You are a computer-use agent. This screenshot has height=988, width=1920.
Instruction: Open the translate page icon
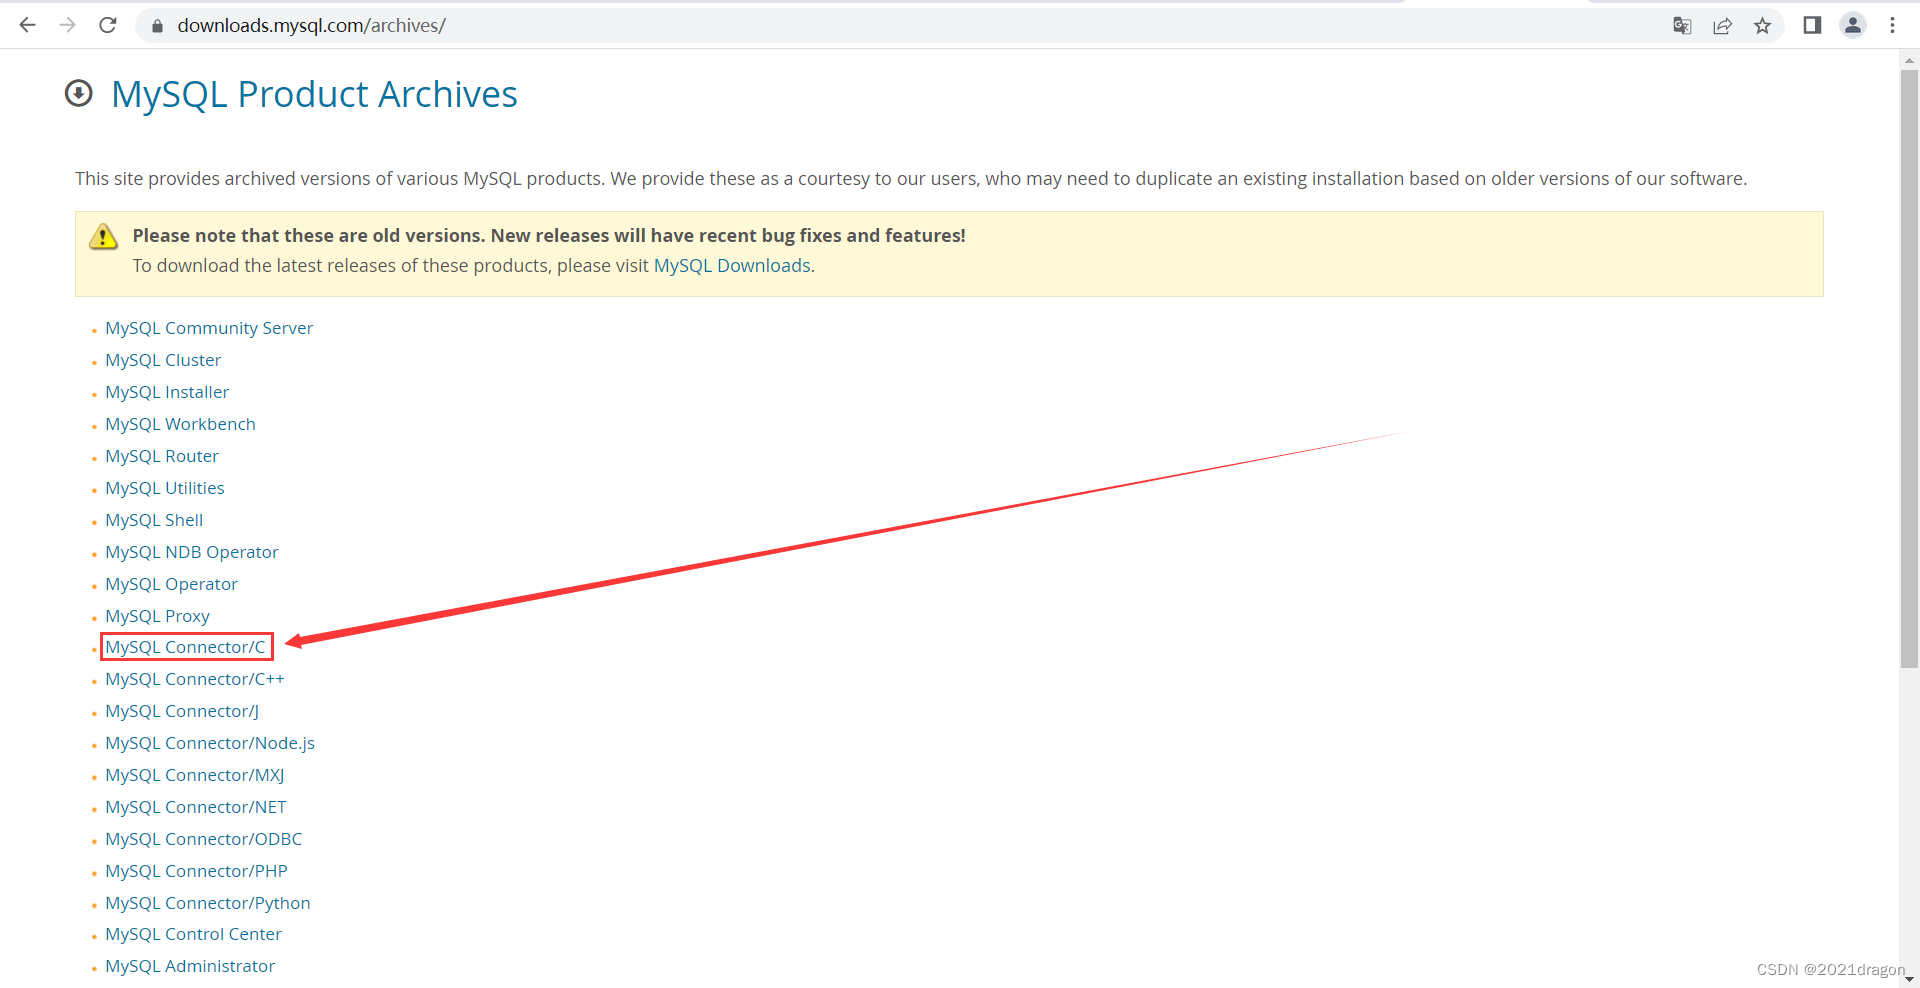[x=1682, y=26]
